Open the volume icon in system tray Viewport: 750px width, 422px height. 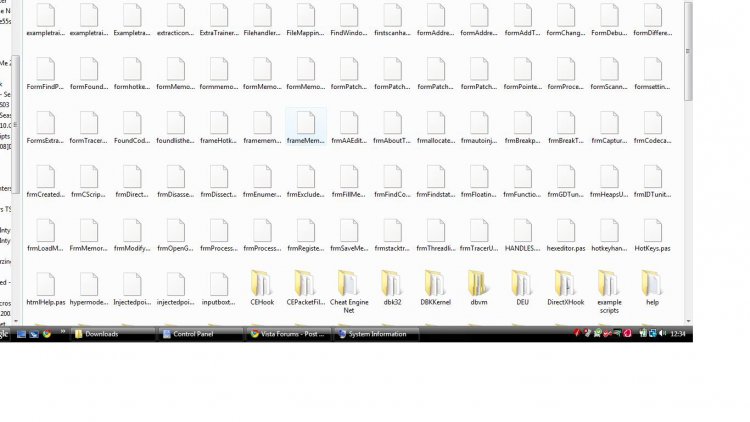point(662,333)
